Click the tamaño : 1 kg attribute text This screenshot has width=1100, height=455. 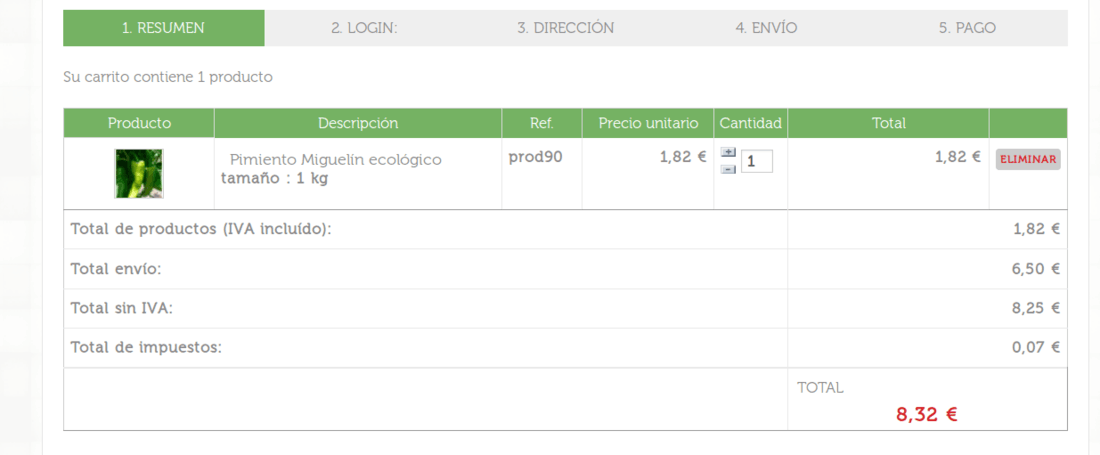pyautogui.click(x=274, y=178)
